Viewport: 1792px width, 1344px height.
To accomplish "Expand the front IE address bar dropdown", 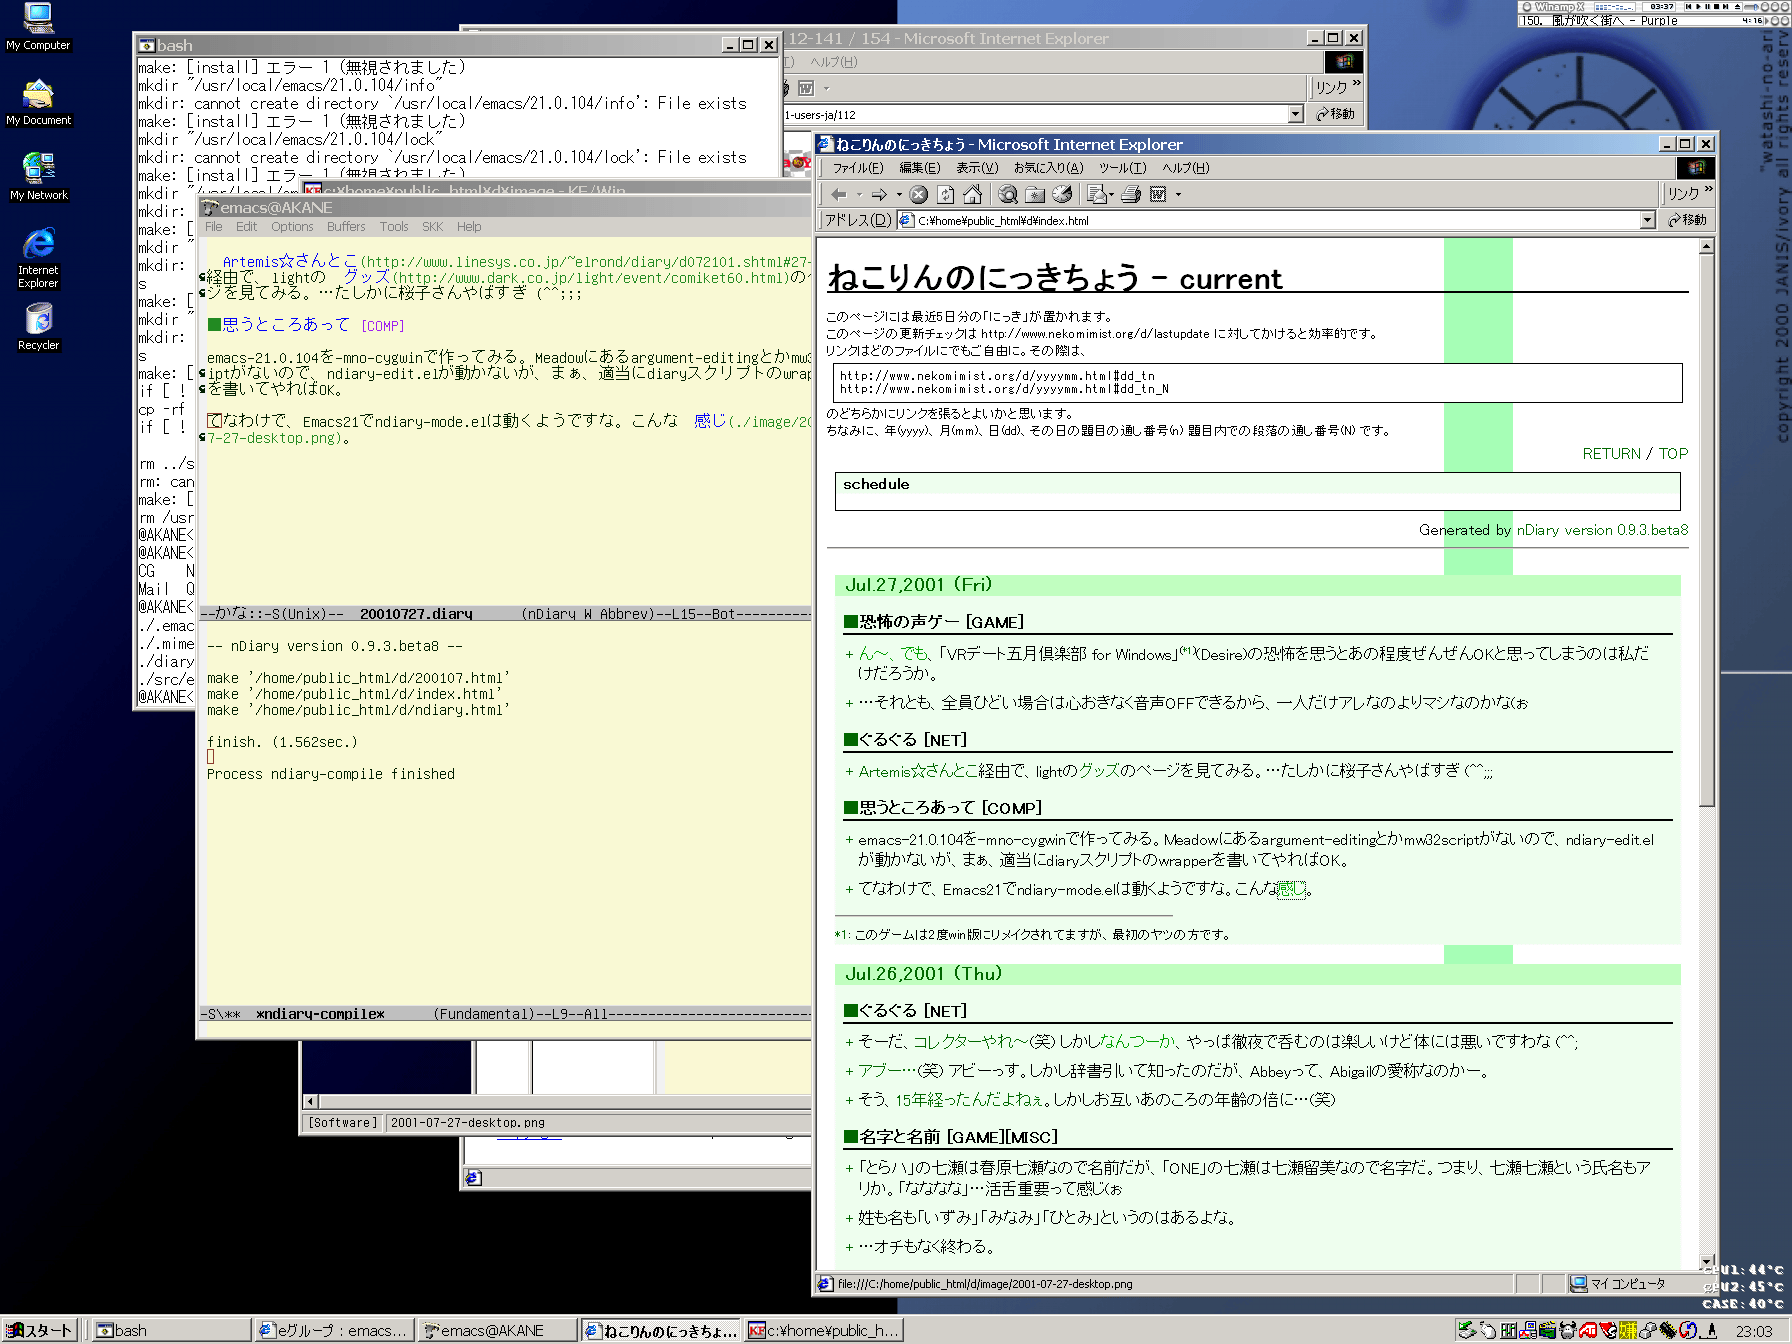I will click(1648, 220).
